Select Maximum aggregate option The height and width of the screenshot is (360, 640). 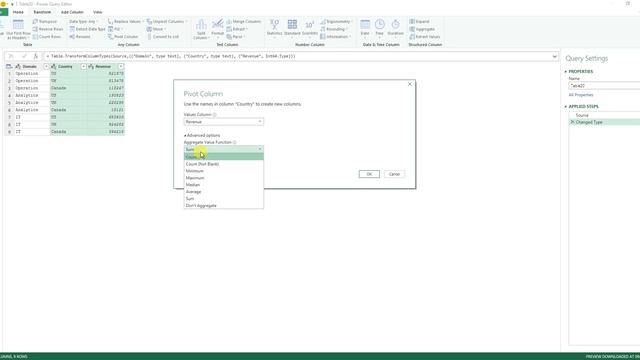click(x=224, y=178)
